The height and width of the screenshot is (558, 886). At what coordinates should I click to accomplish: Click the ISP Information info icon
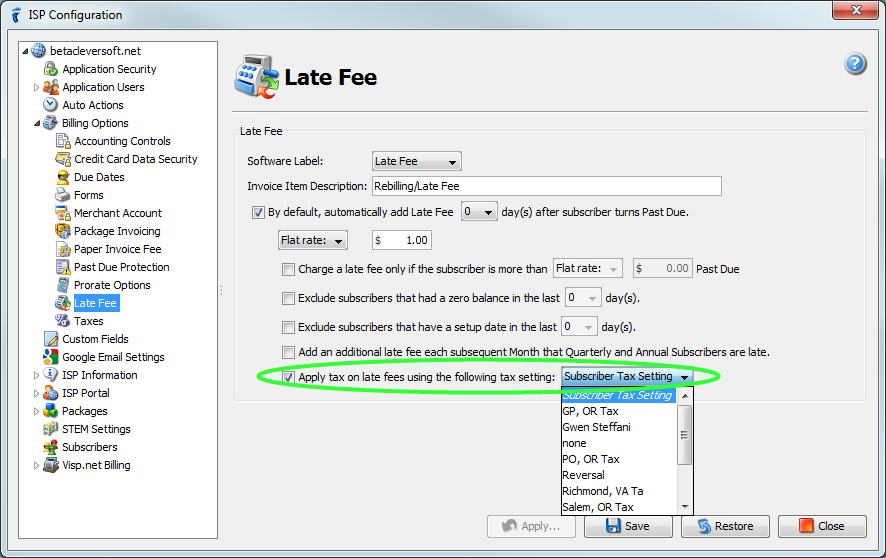coord(51,374)
